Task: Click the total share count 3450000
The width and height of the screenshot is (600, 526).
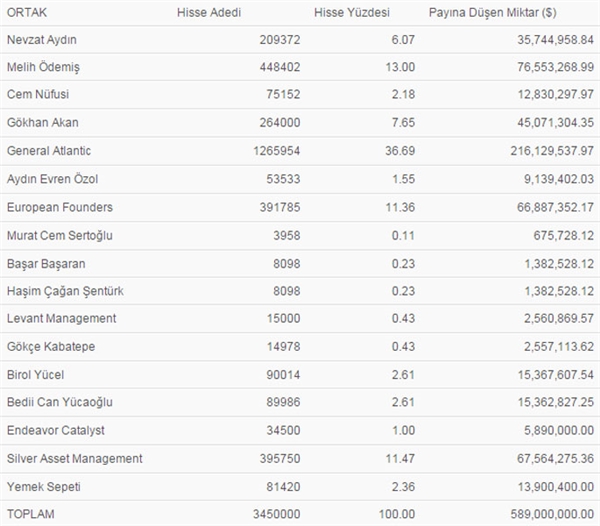Action: [x=275, y=514]
